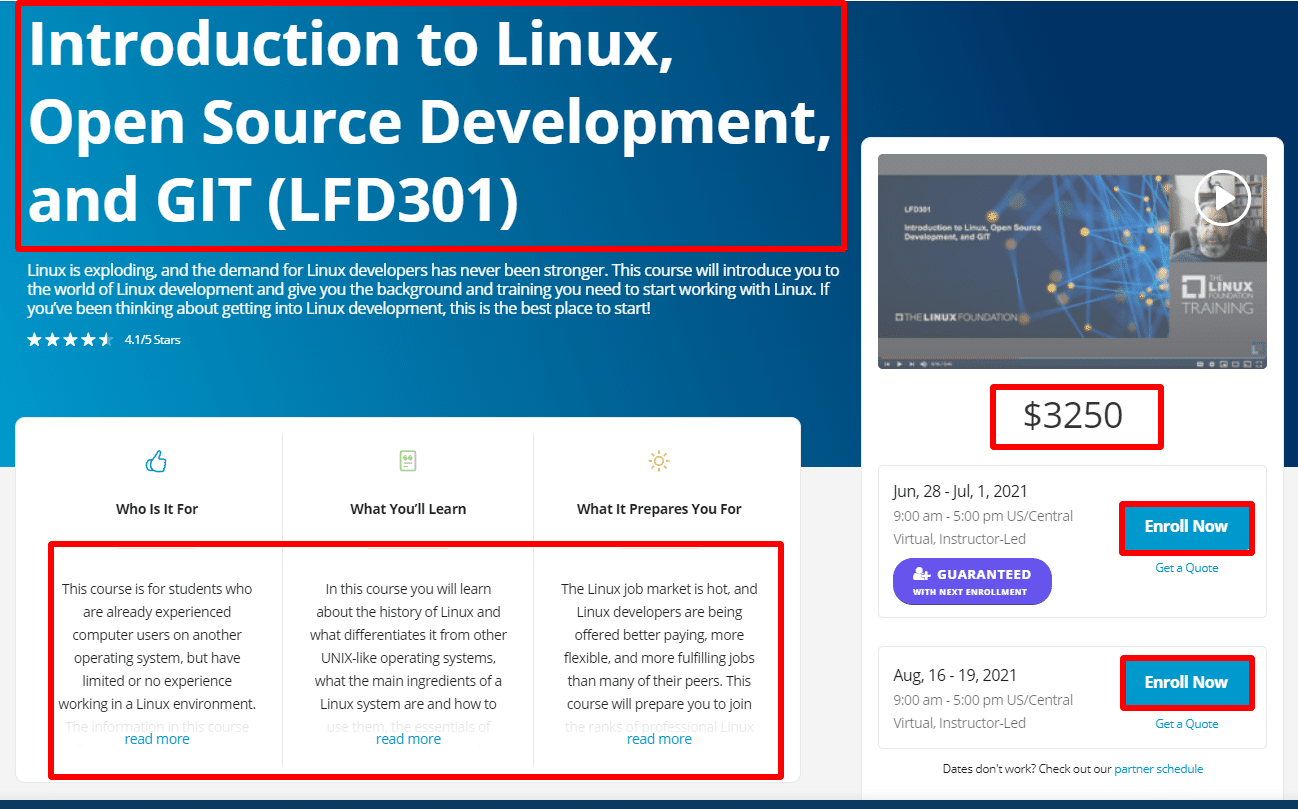1298x809 pixels.
Task: Enroll Now for the Aug 16 - 19 session
Action: 1186,683
